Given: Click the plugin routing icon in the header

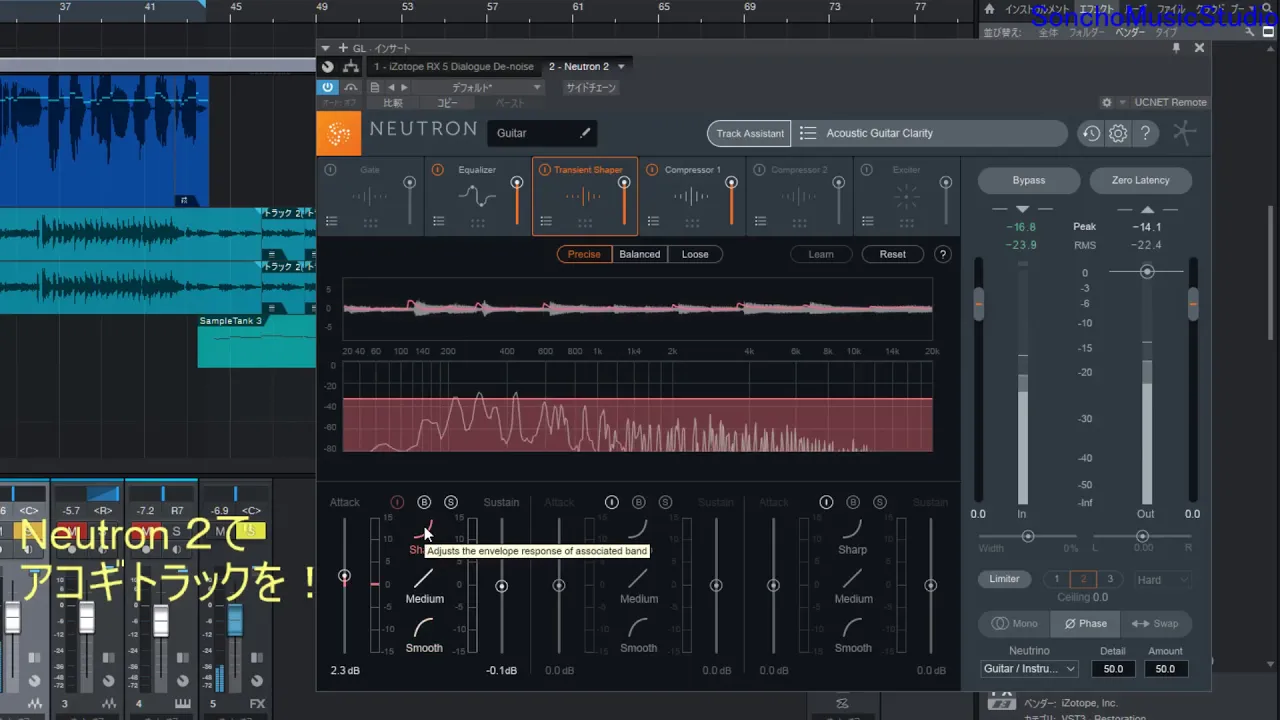Looking at the screenshot, I should (351, 67).
